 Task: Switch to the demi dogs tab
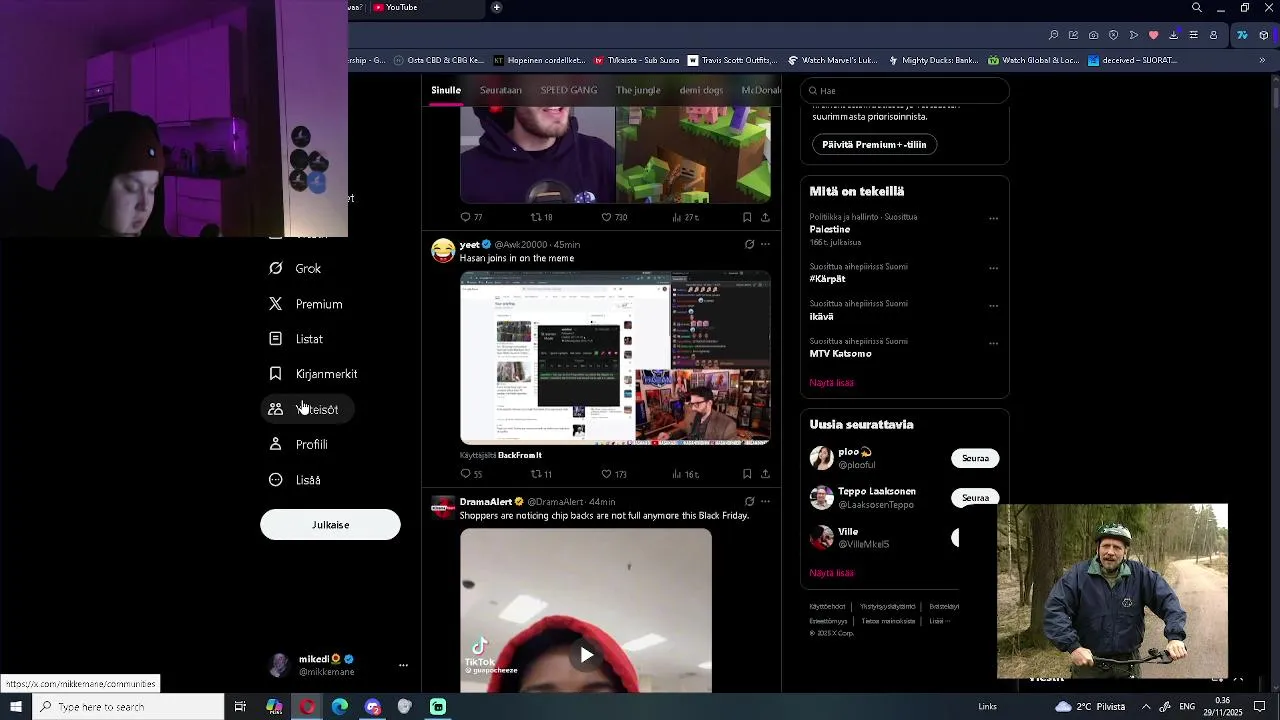(x=701, y=90)
